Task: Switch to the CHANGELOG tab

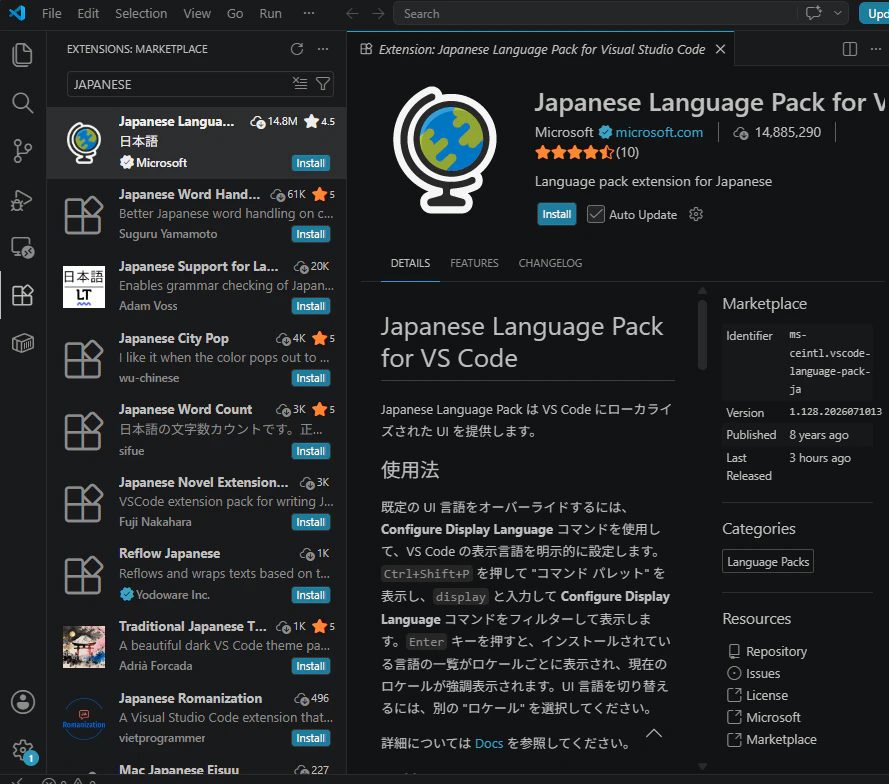Action: pos(551,263)
